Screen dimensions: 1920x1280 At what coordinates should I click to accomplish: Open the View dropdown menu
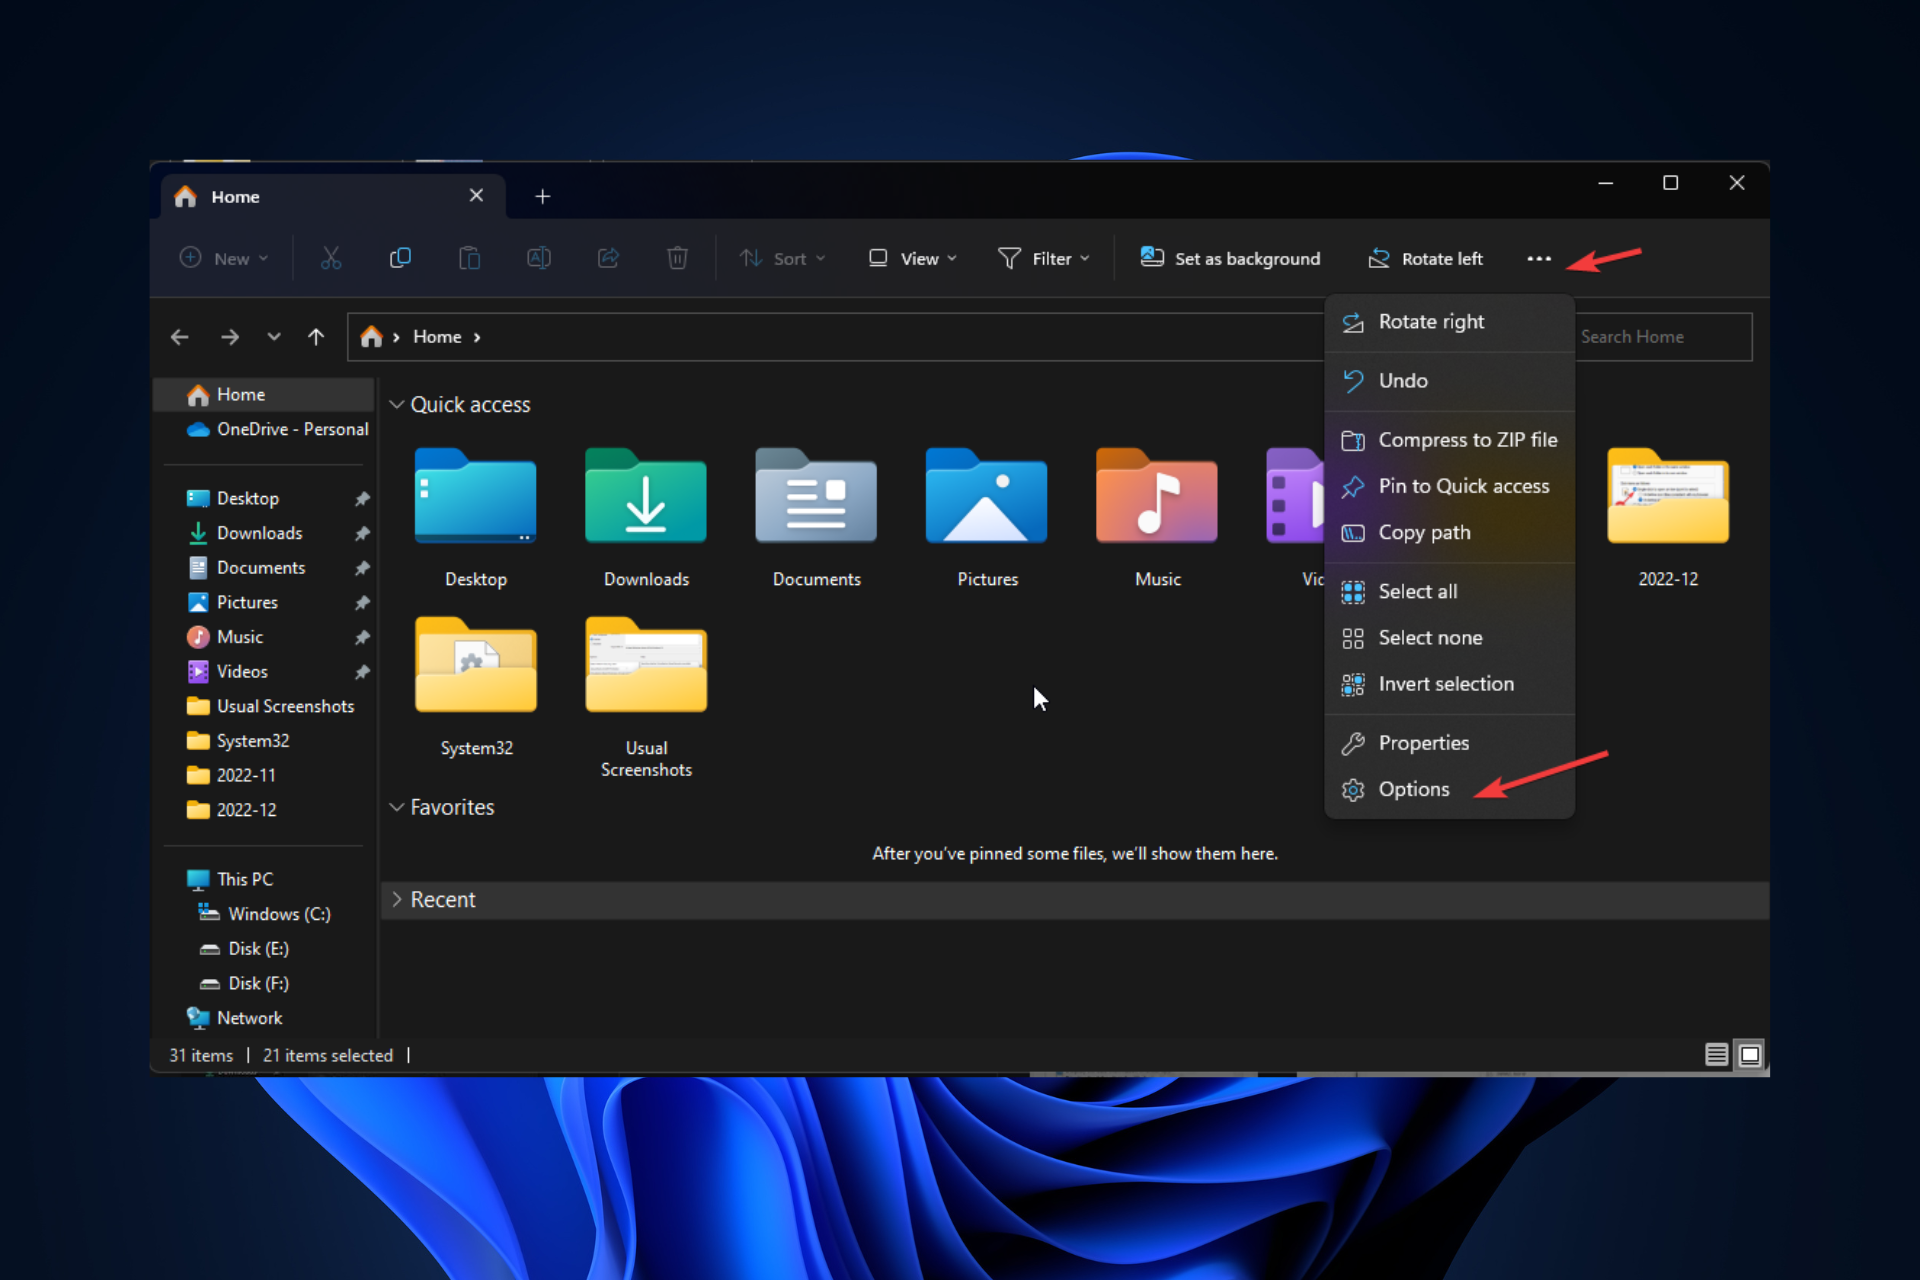coord(911,259)
